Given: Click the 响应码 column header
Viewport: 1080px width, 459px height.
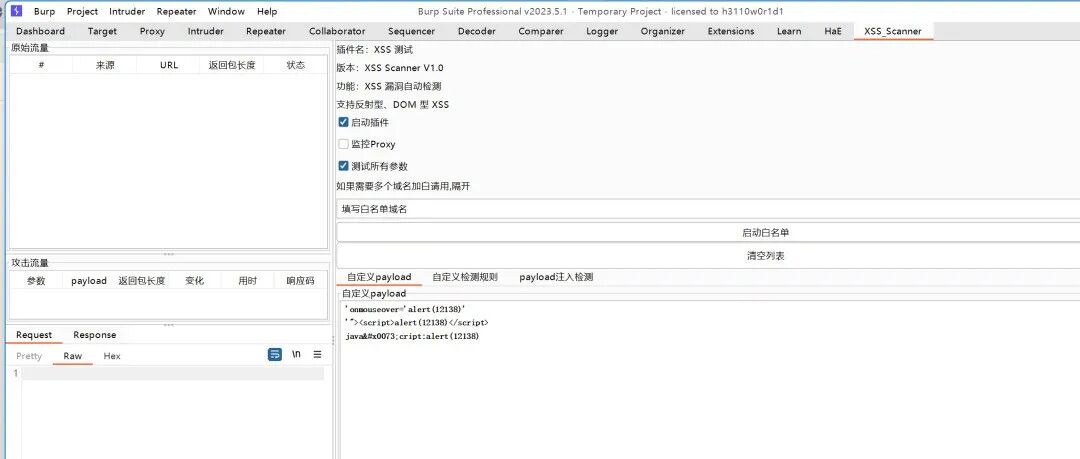Looking at the screenshot, I should pos(300,280).
